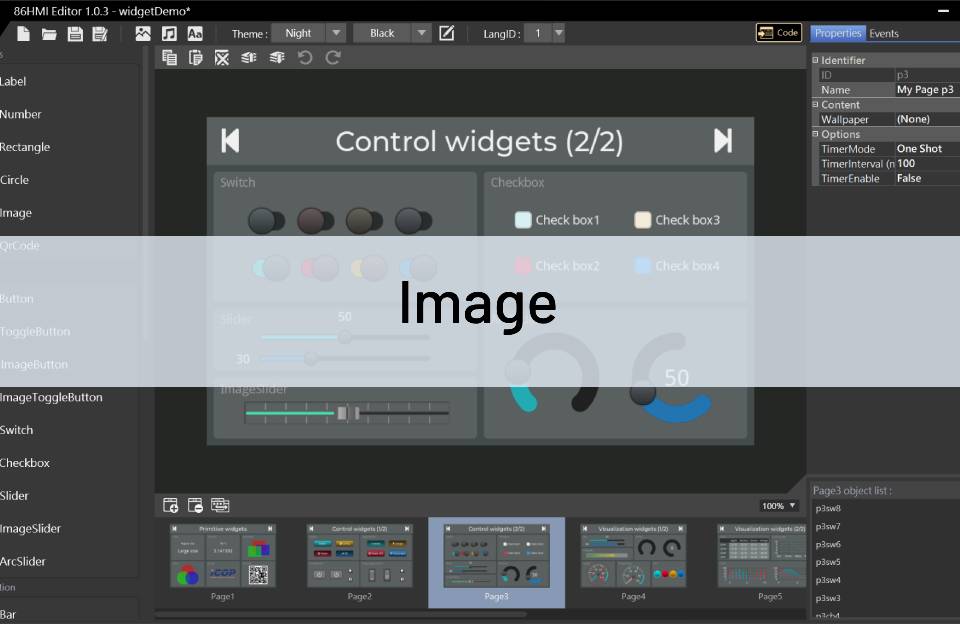
Task: Create a new project file
Action: (22, 33)
